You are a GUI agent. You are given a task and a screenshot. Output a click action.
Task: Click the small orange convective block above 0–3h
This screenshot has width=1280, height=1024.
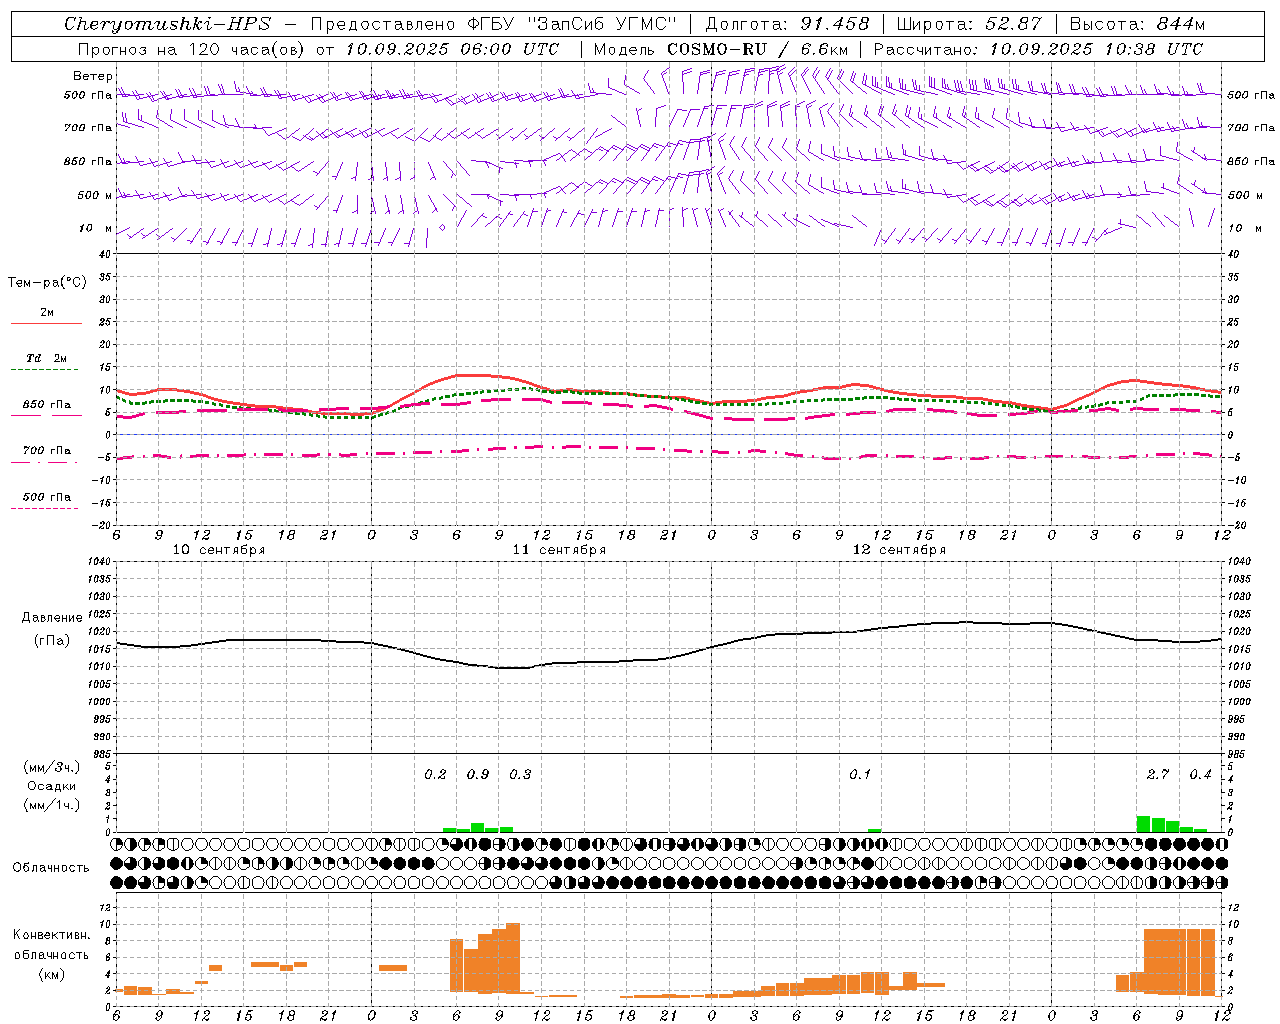[x=393, y=968]
